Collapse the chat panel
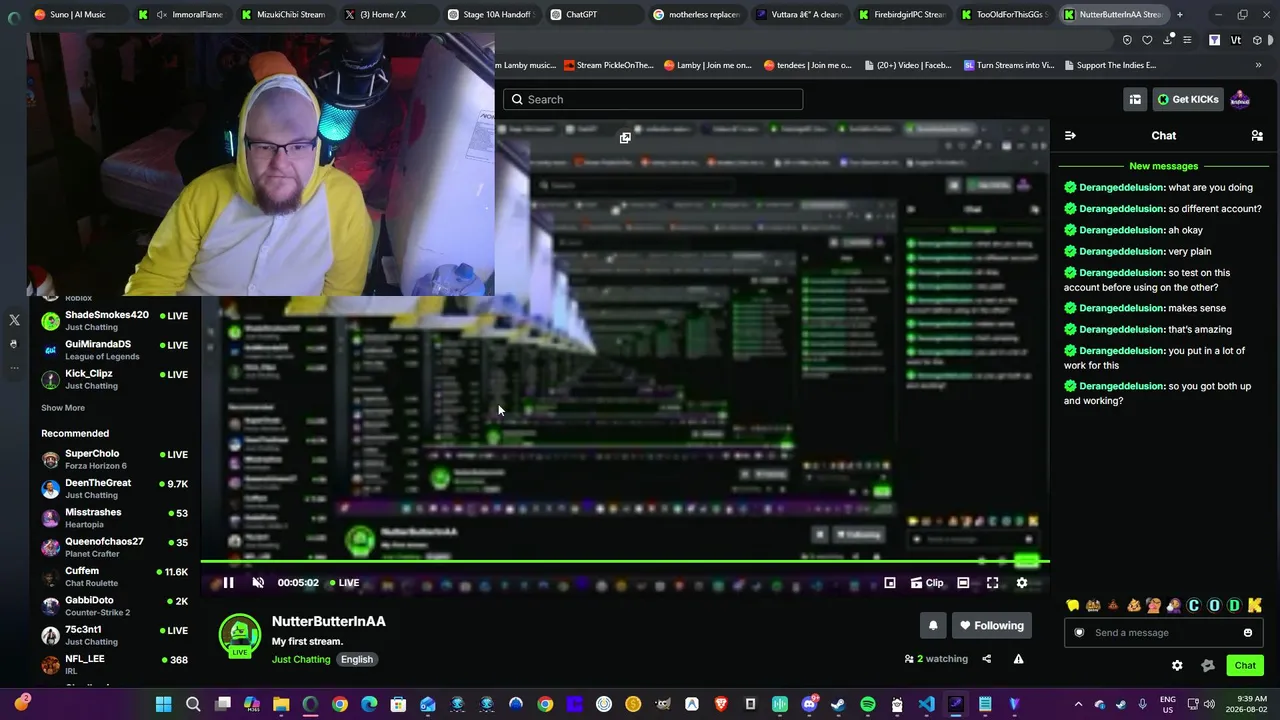1280x720 pixels. 1070,136
